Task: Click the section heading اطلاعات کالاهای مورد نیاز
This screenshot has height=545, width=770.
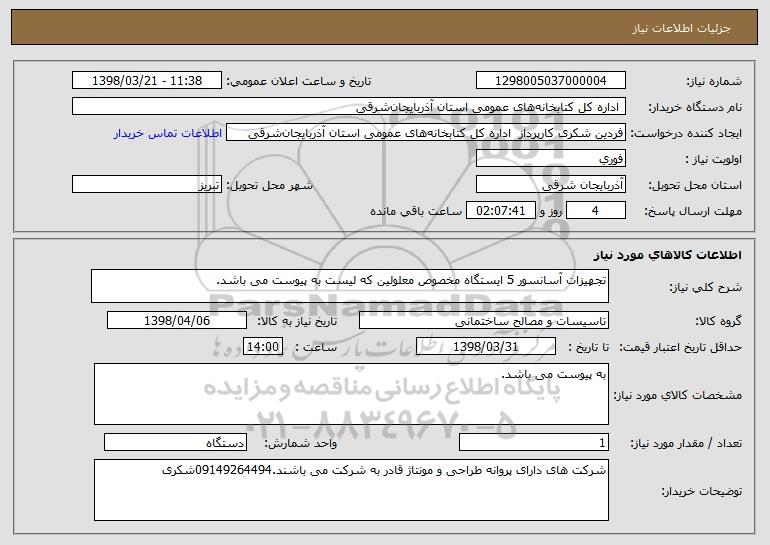Action: pos(667,255)
